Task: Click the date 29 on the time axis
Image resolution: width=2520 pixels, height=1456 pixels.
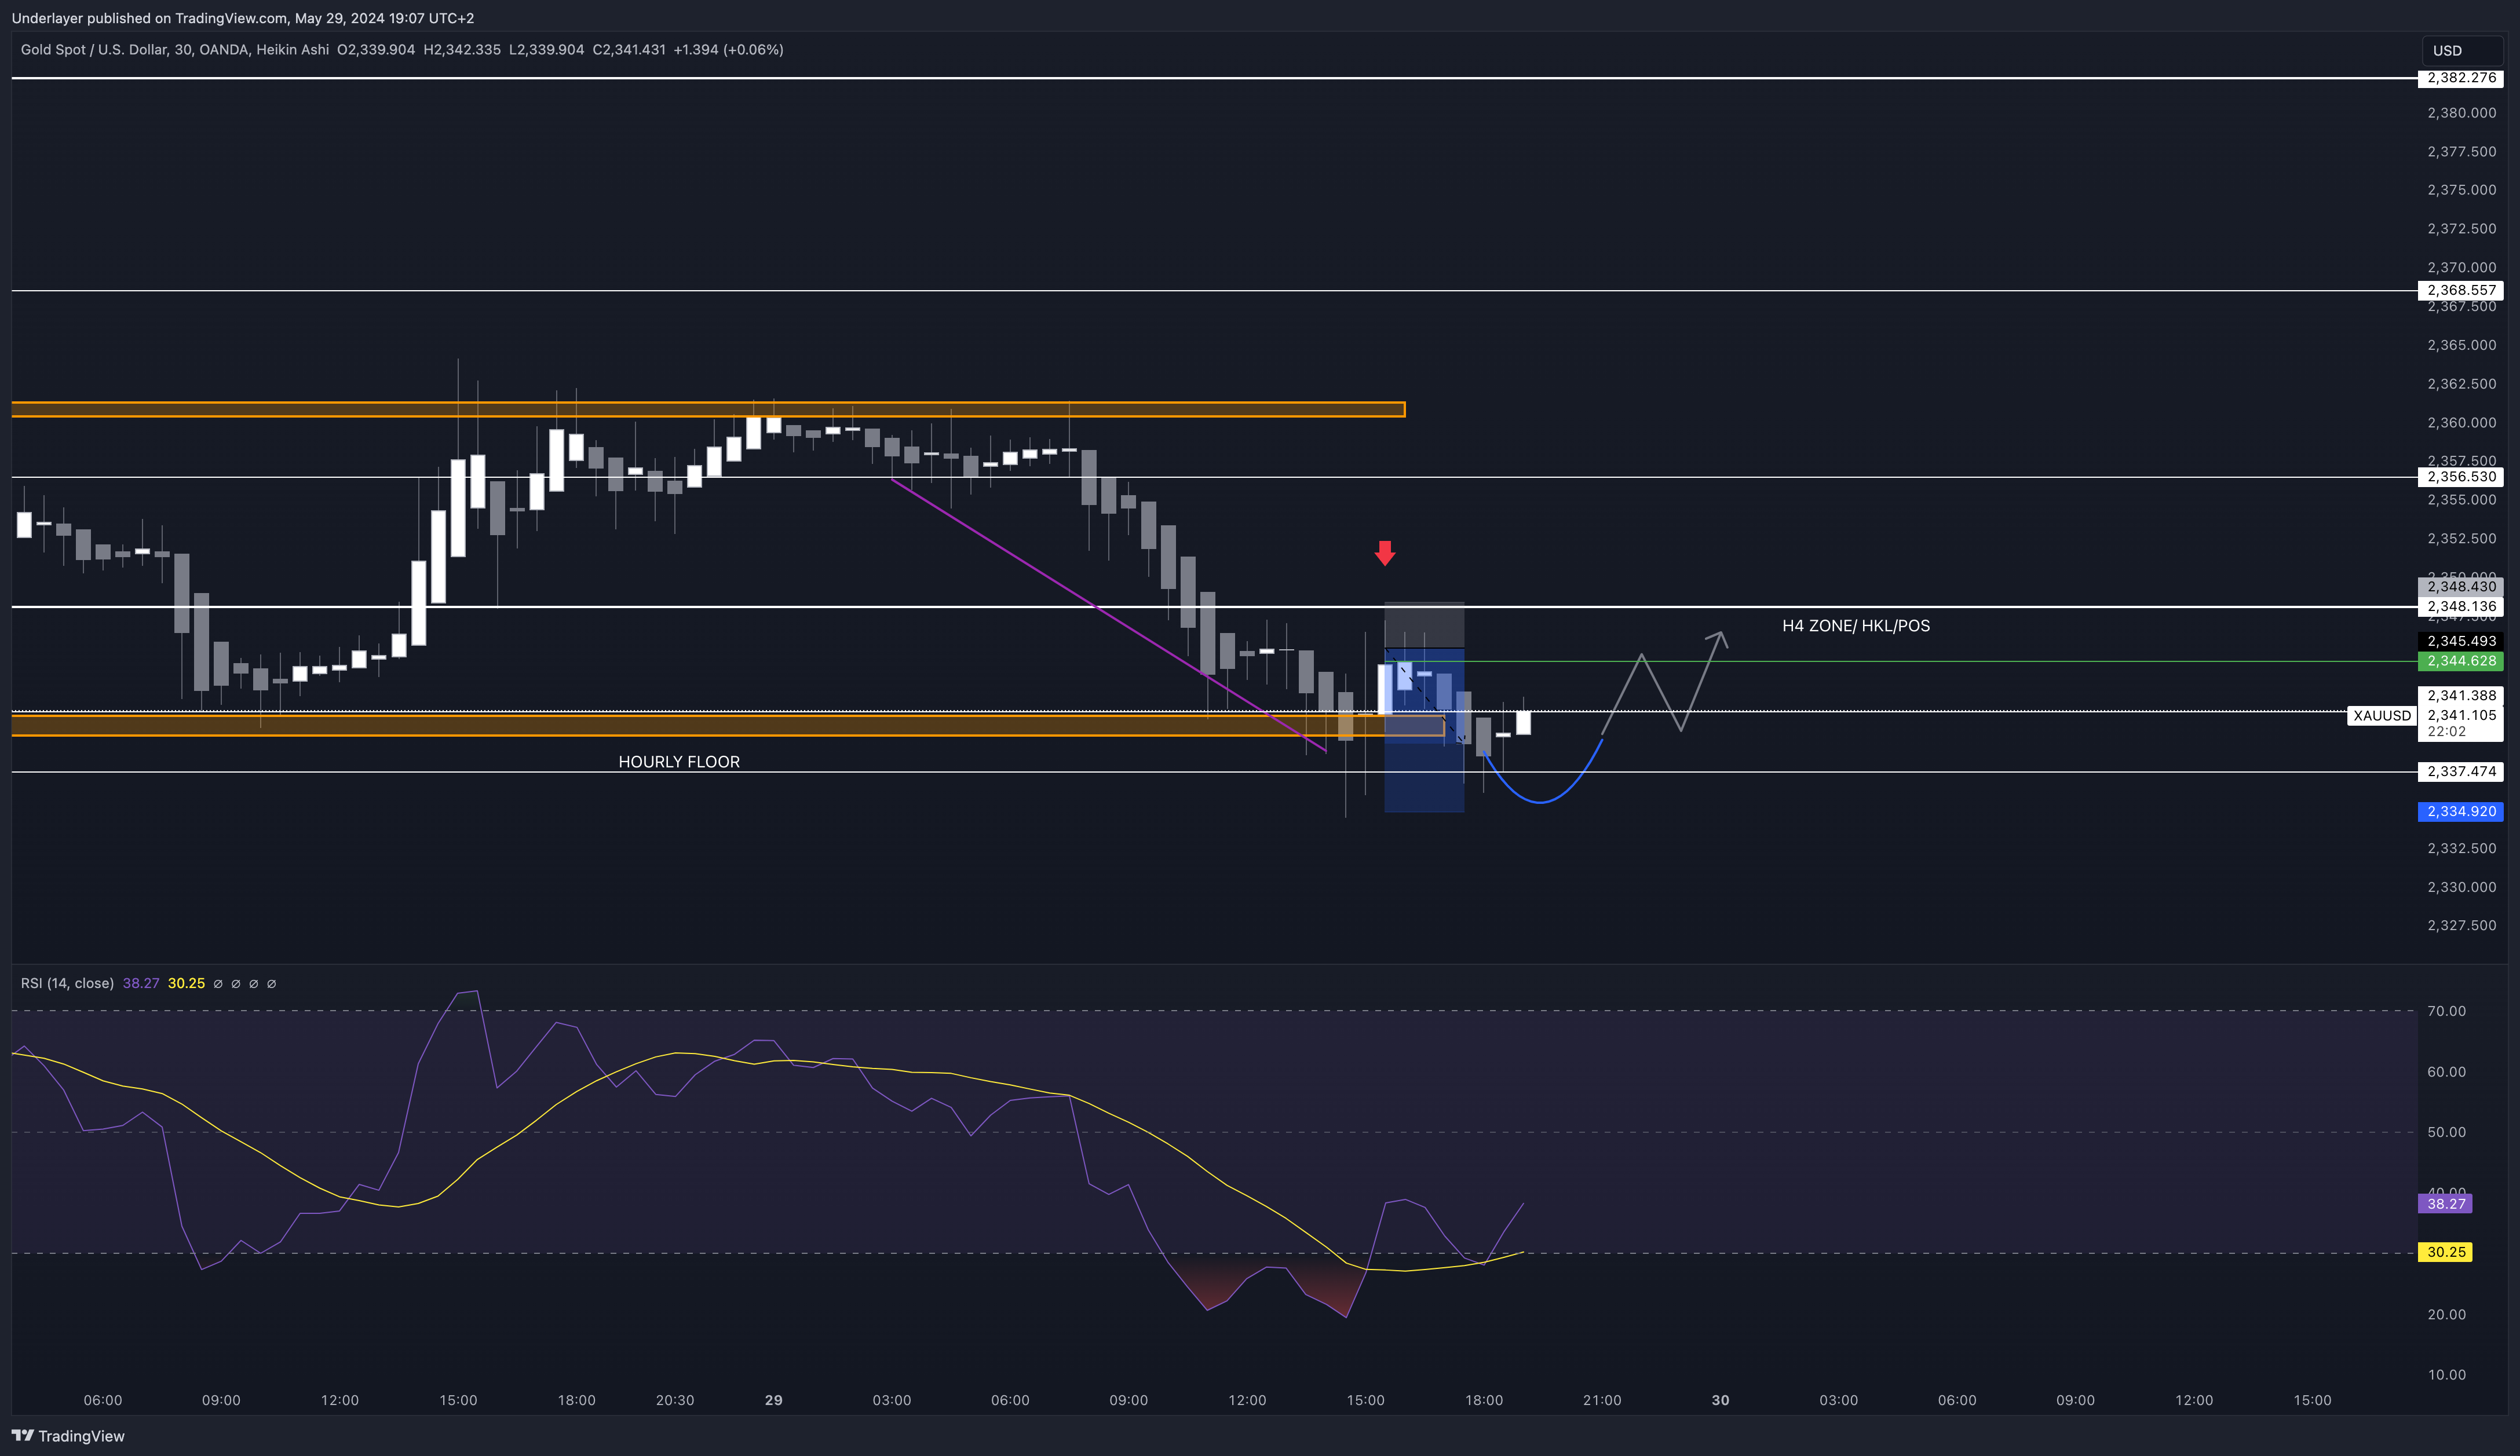Action: tap(773, 1400)
